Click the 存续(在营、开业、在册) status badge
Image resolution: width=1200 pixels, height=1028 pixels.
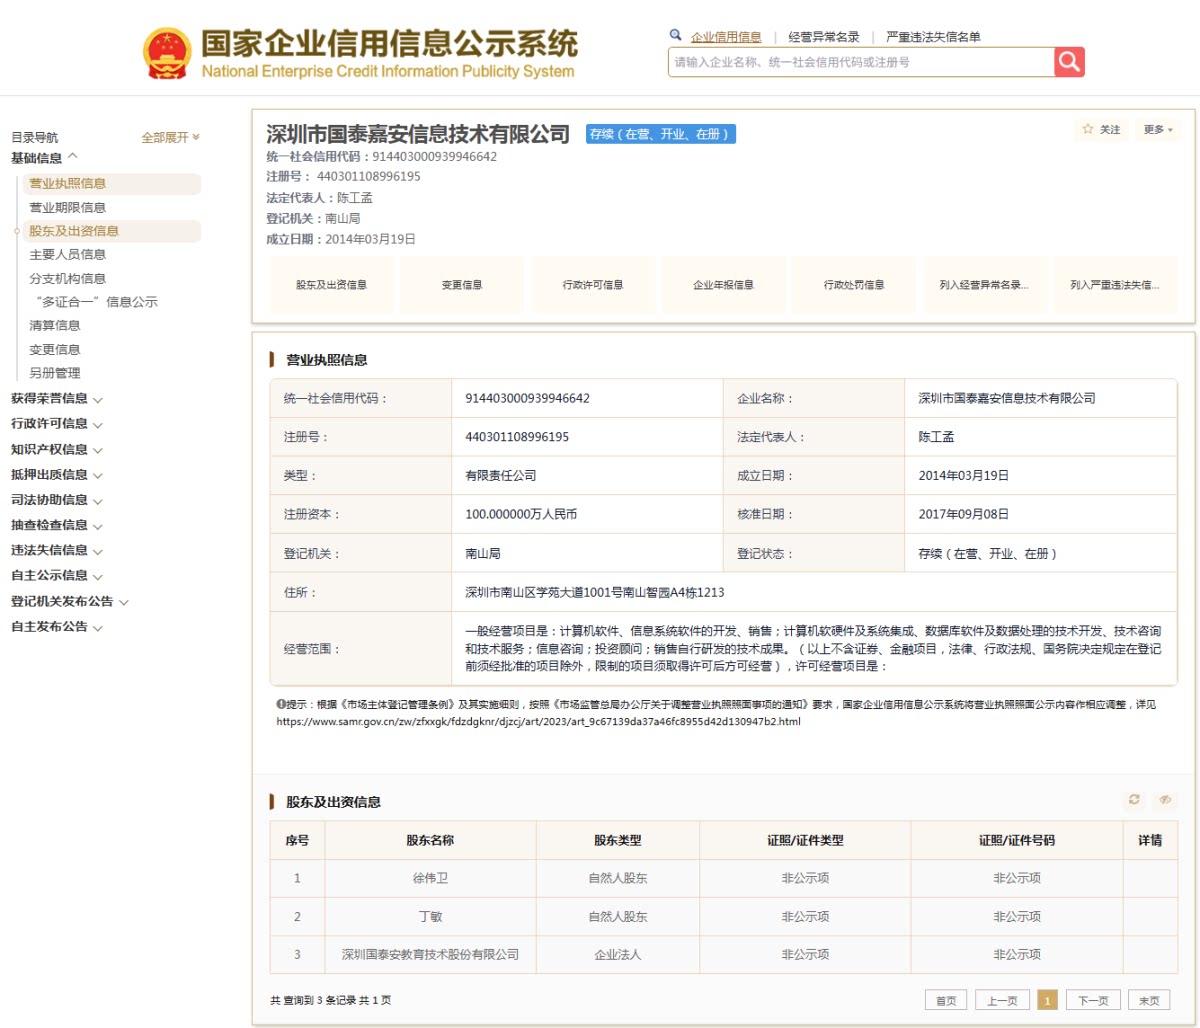coord(661,134)
